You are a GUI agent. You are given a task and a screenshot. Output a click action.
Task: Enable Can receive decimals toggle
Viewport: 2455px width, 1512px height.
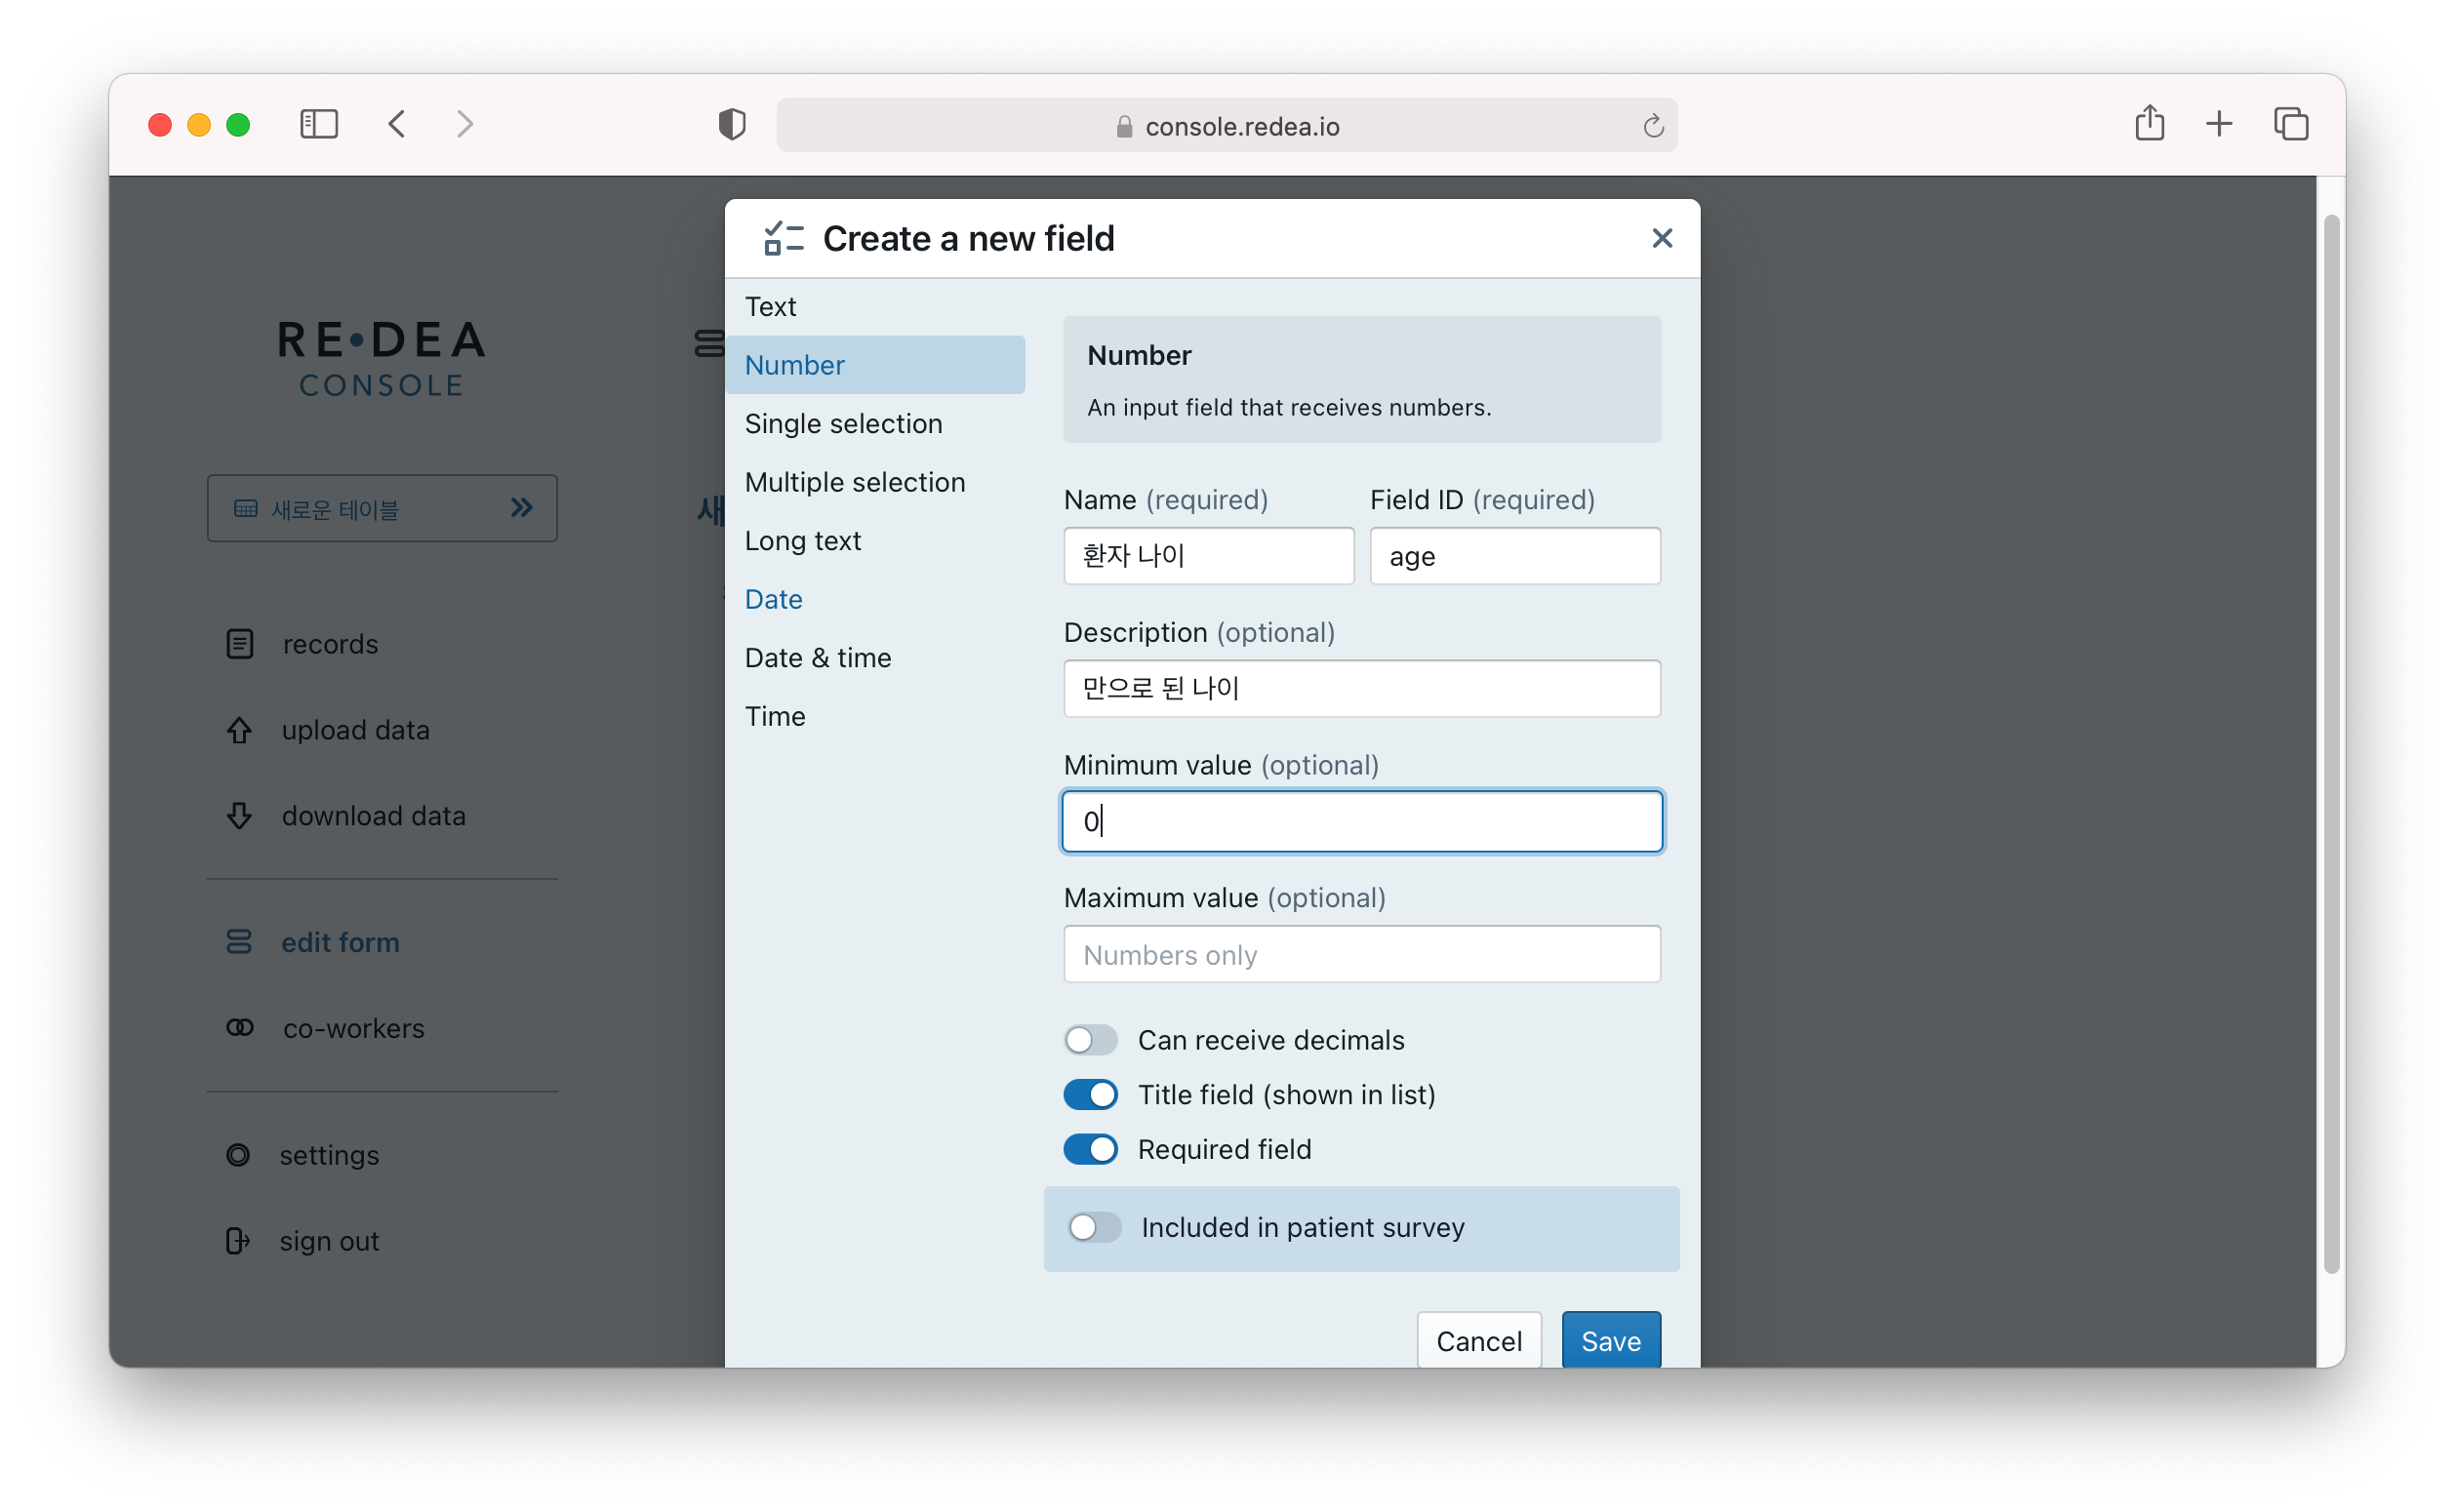tap(1090, 1040)
